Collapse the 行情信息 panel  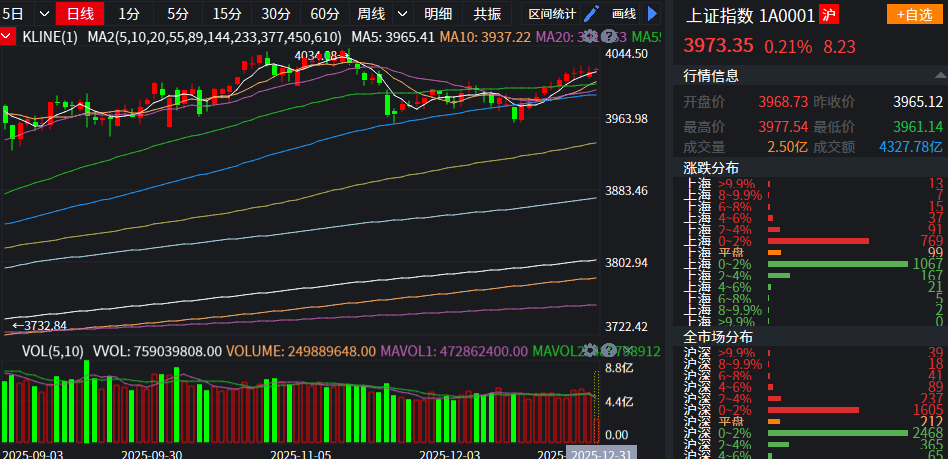[936, 76]
